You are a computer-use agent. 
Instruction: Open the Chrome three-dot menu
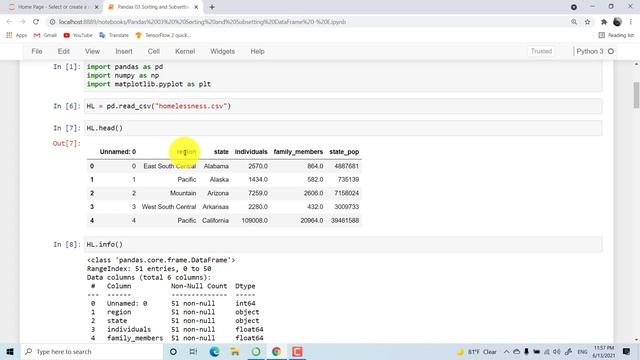tap(631, 22)
